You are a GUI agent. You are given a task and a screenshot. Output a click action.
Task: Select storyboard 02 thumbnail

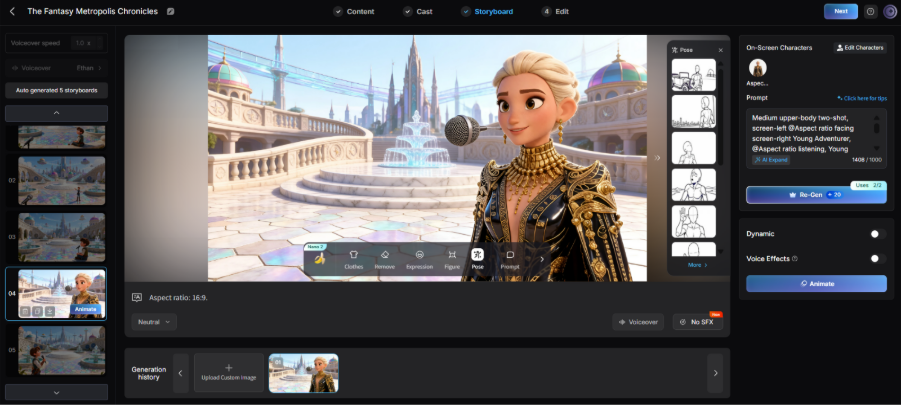[61, 180]
